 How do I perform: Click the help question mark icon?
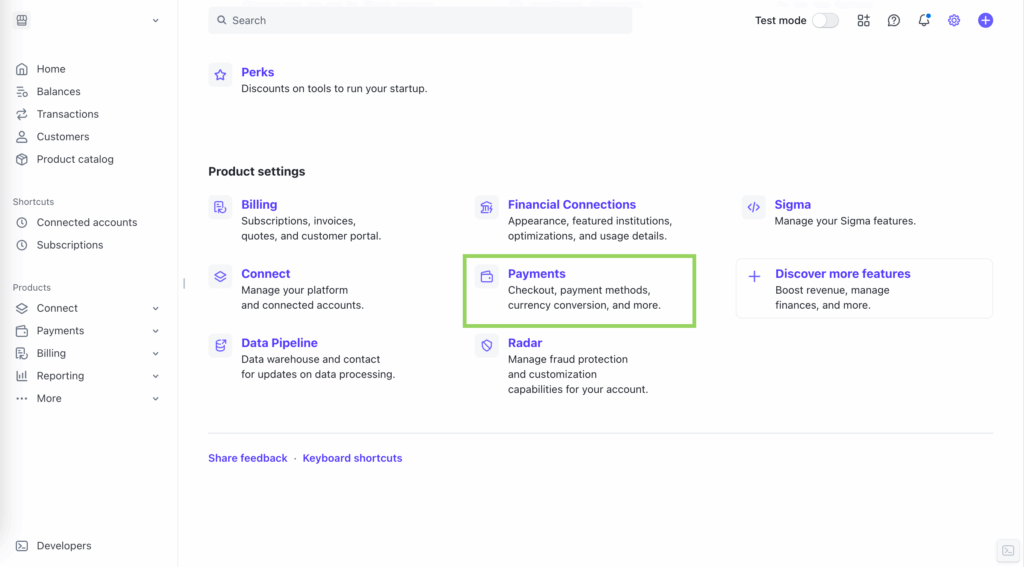tap(894, 20)
